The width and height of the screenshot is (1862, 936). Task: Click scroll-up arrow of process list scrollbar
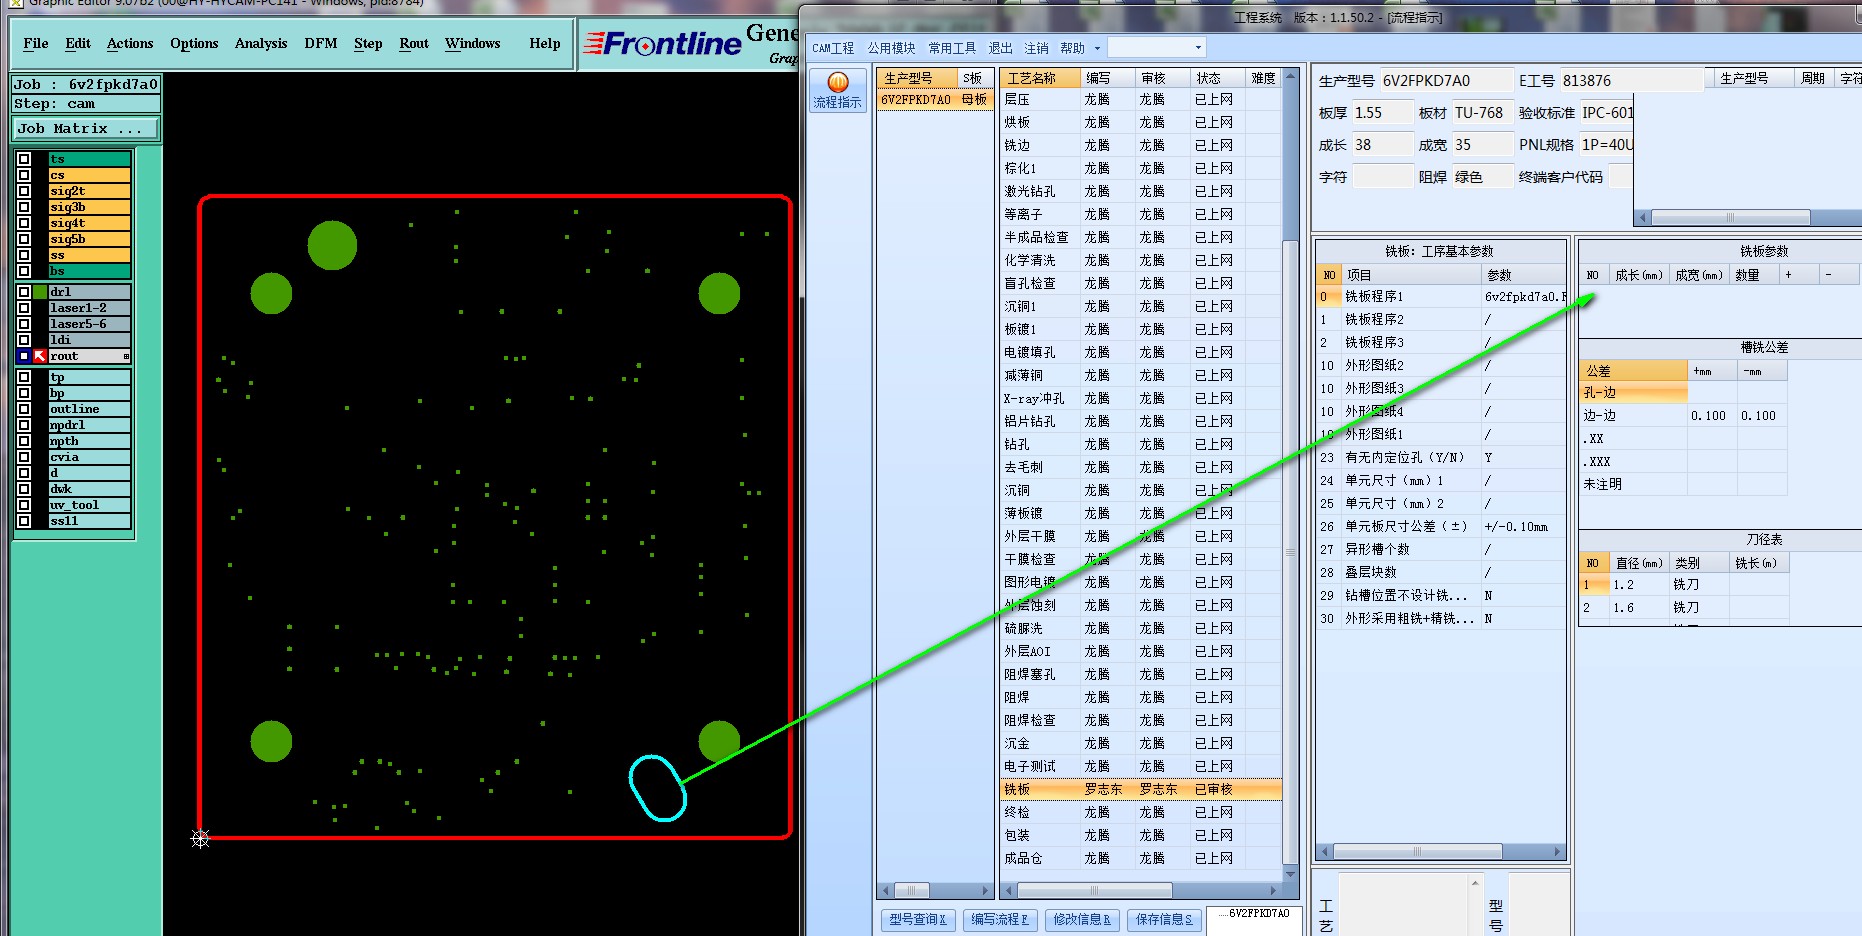click(1290, 76)
